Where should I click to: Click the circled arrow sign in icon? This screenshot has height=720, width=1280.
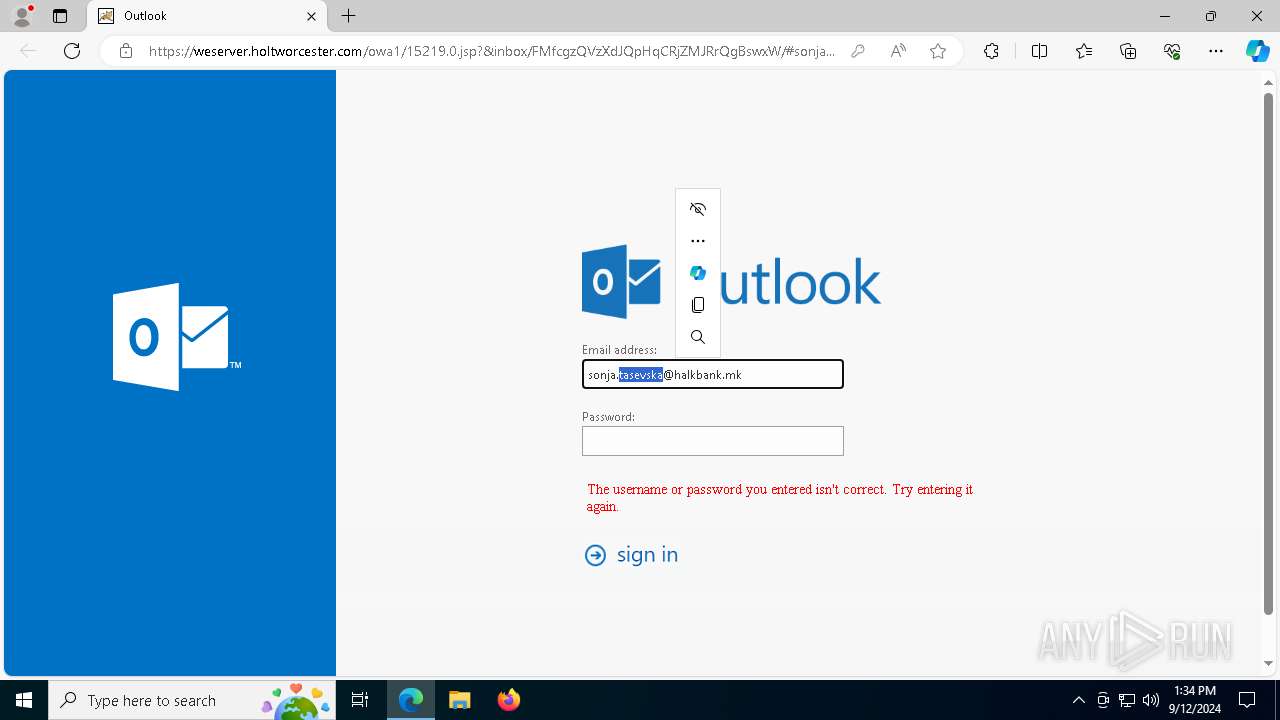(x=595, y=555)
